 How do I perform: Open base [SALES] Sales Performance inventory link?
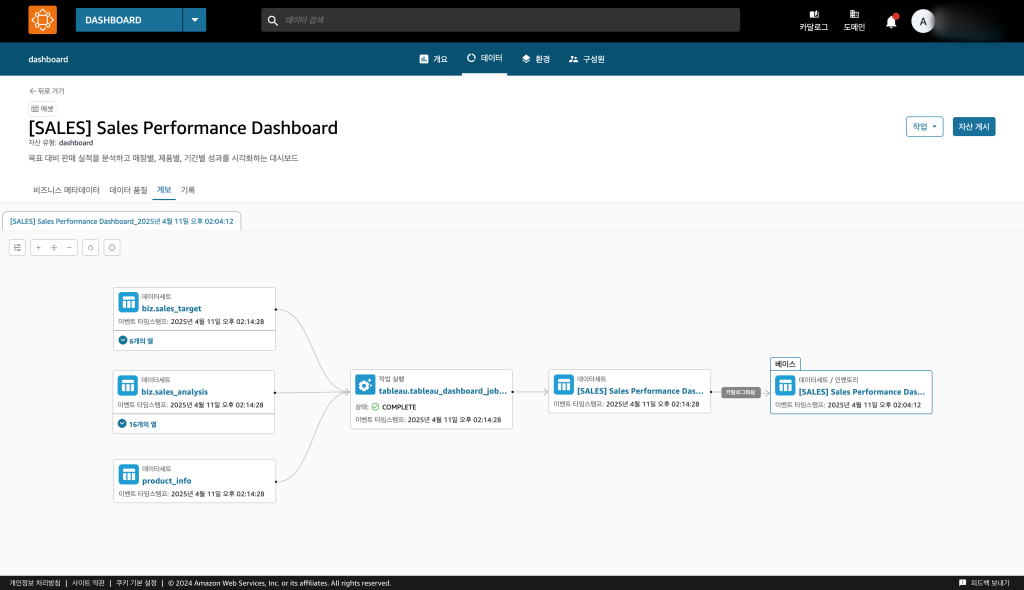tap(861, 392)
